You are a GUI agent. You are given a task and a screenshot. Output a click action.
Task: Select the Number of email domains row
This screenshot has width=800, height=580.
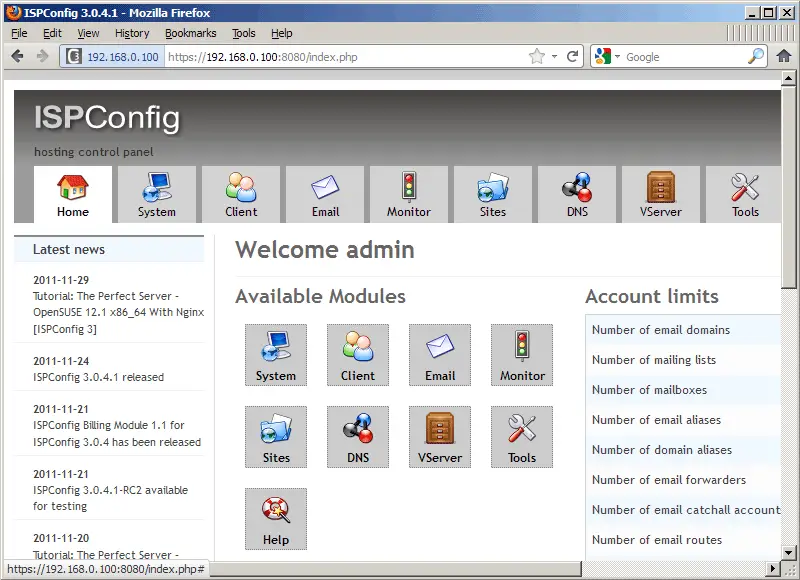(683, 330)
